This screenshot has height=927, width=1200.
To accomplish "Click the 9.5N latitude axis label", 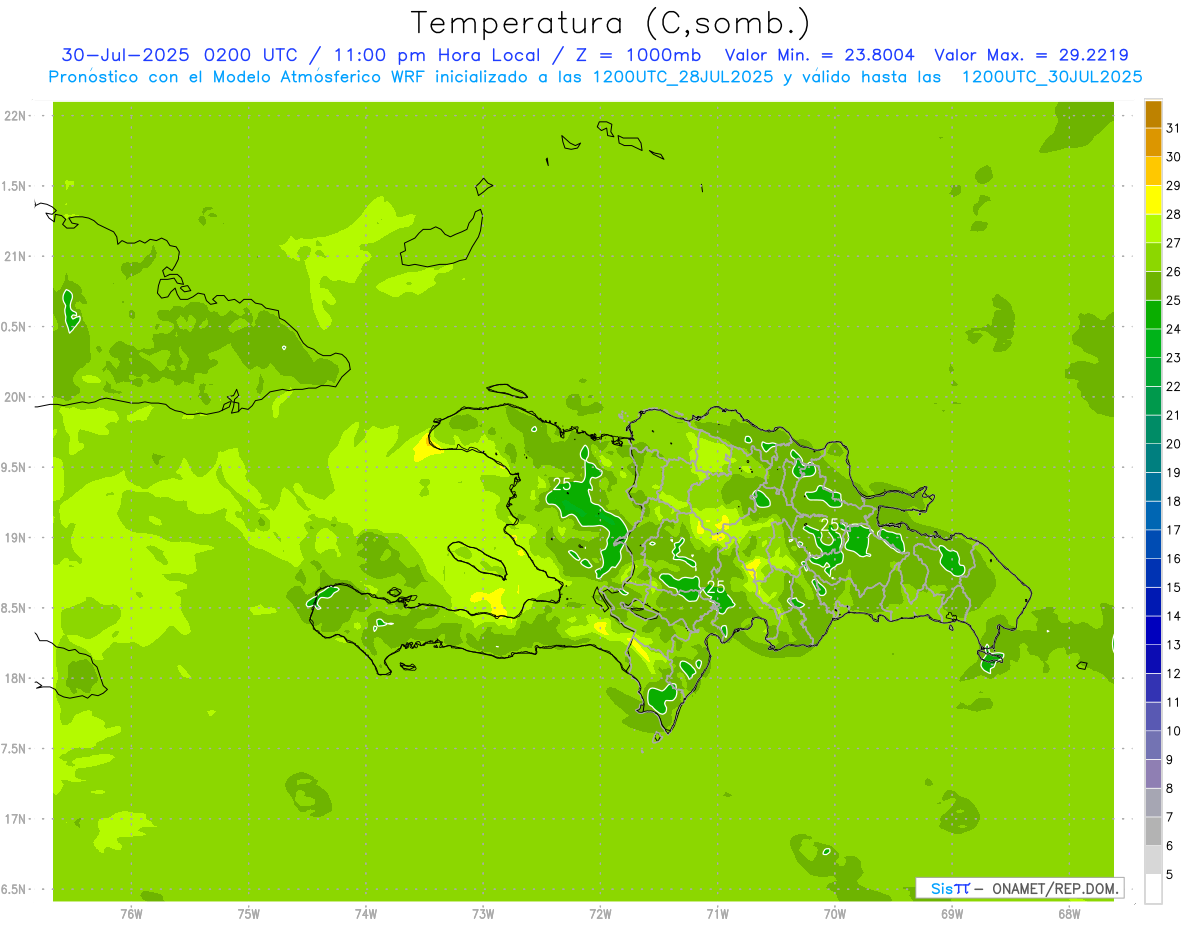I will pos(15,467).
